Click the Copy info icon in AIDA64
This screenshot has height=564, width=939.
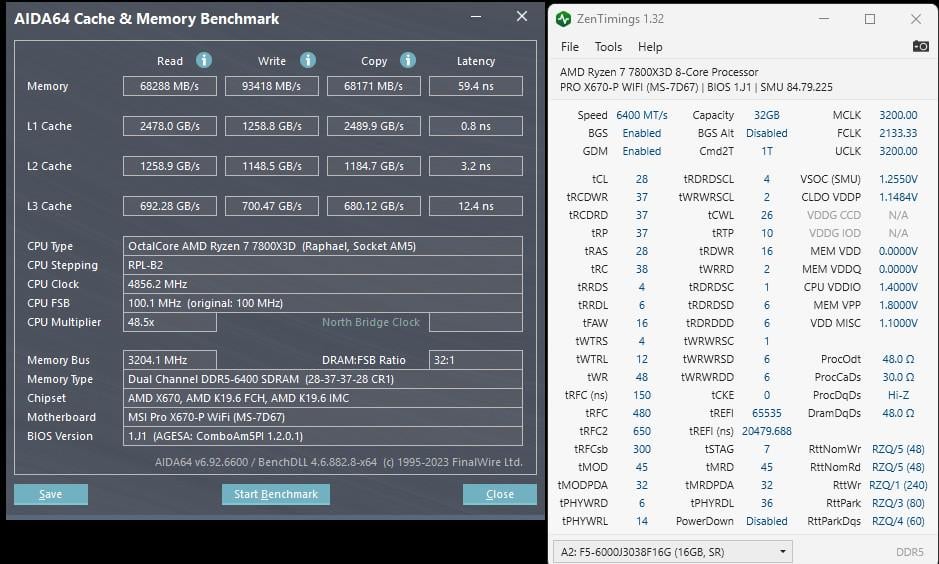(408, 60)
